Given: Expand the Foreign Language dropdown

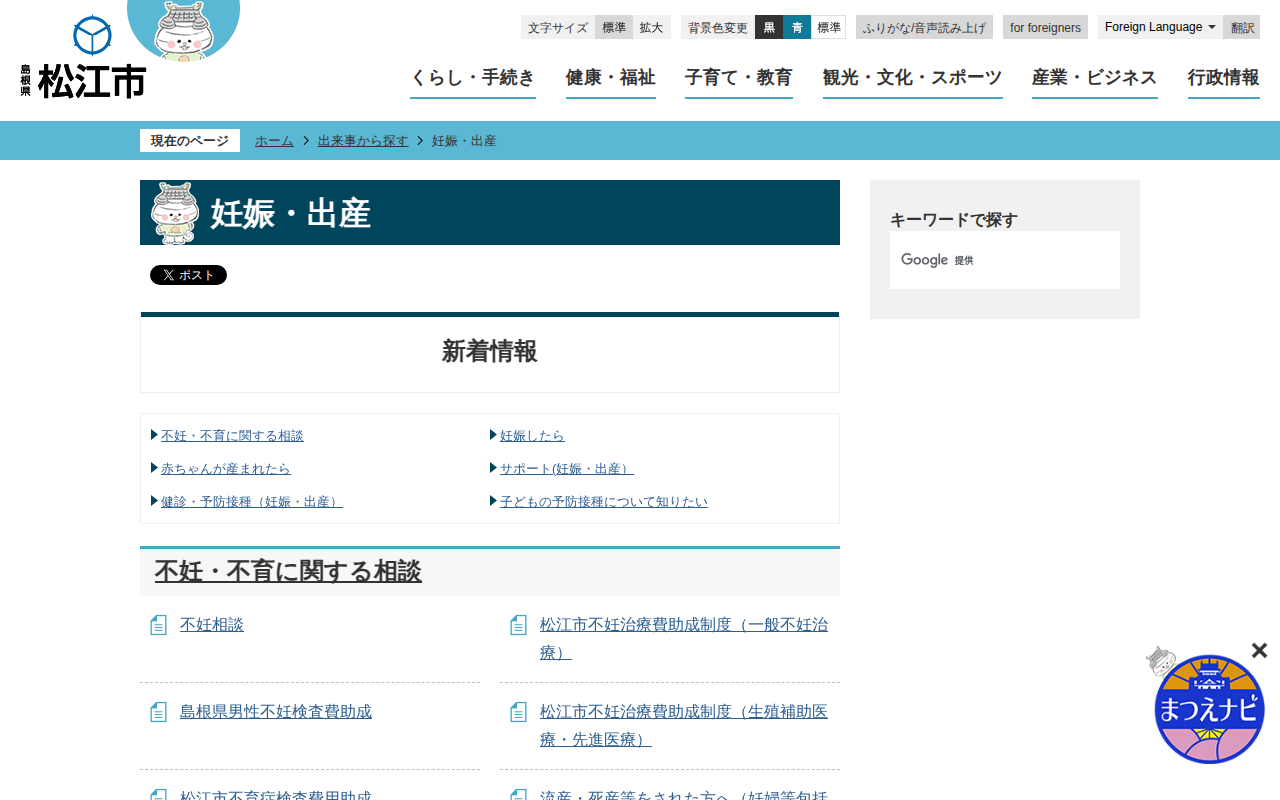Looking at the screenshot, I should coord(1160,27).
